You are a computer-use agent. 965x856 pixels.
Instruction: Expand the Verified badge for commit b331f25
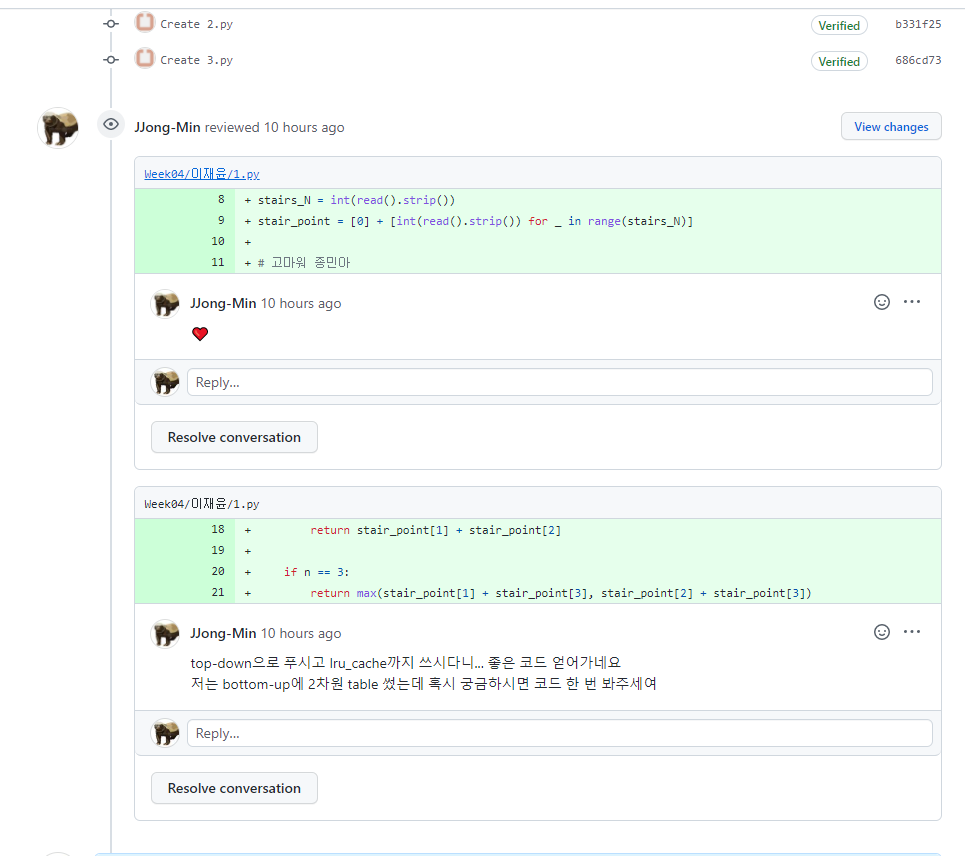click(x=839, y=25)
